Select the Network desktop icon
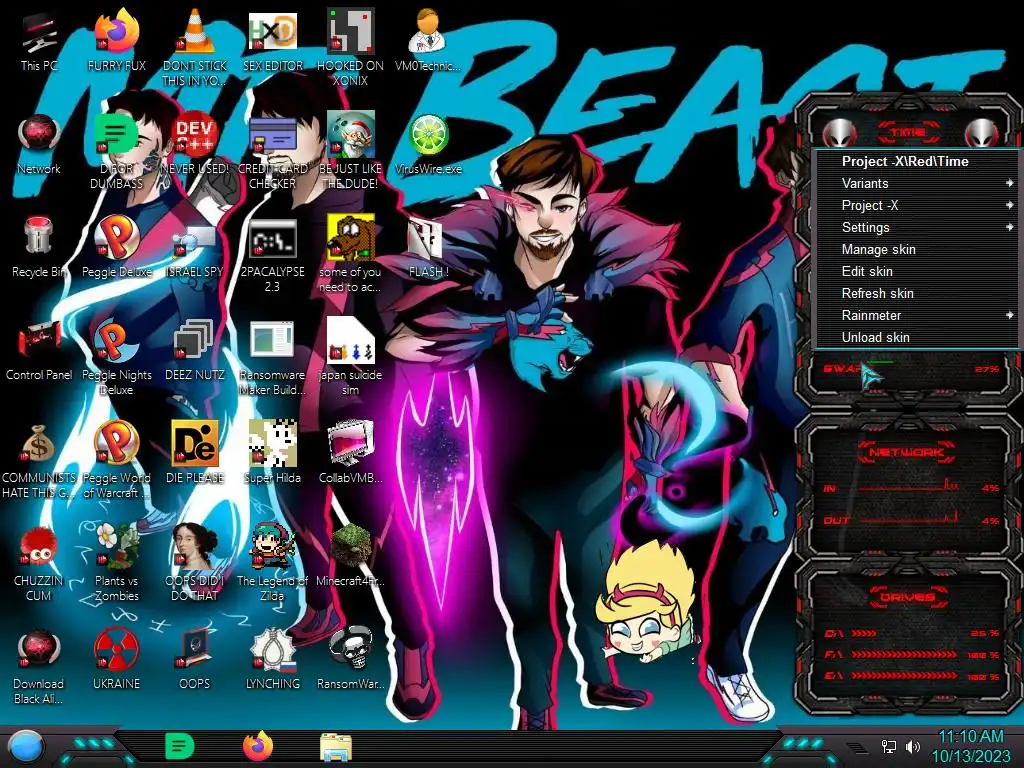 coord(39,145)
